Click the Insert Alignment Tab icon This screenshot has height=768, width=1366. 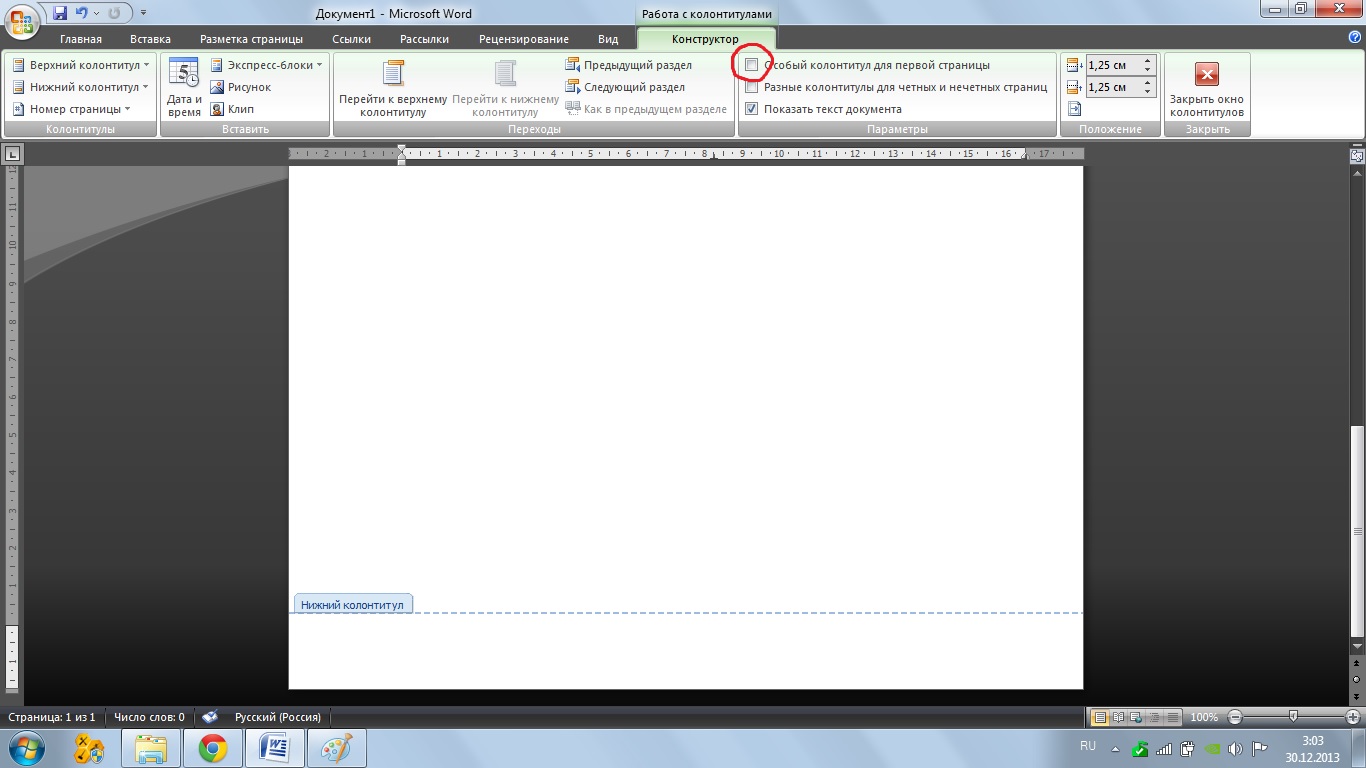(1074, 109)
